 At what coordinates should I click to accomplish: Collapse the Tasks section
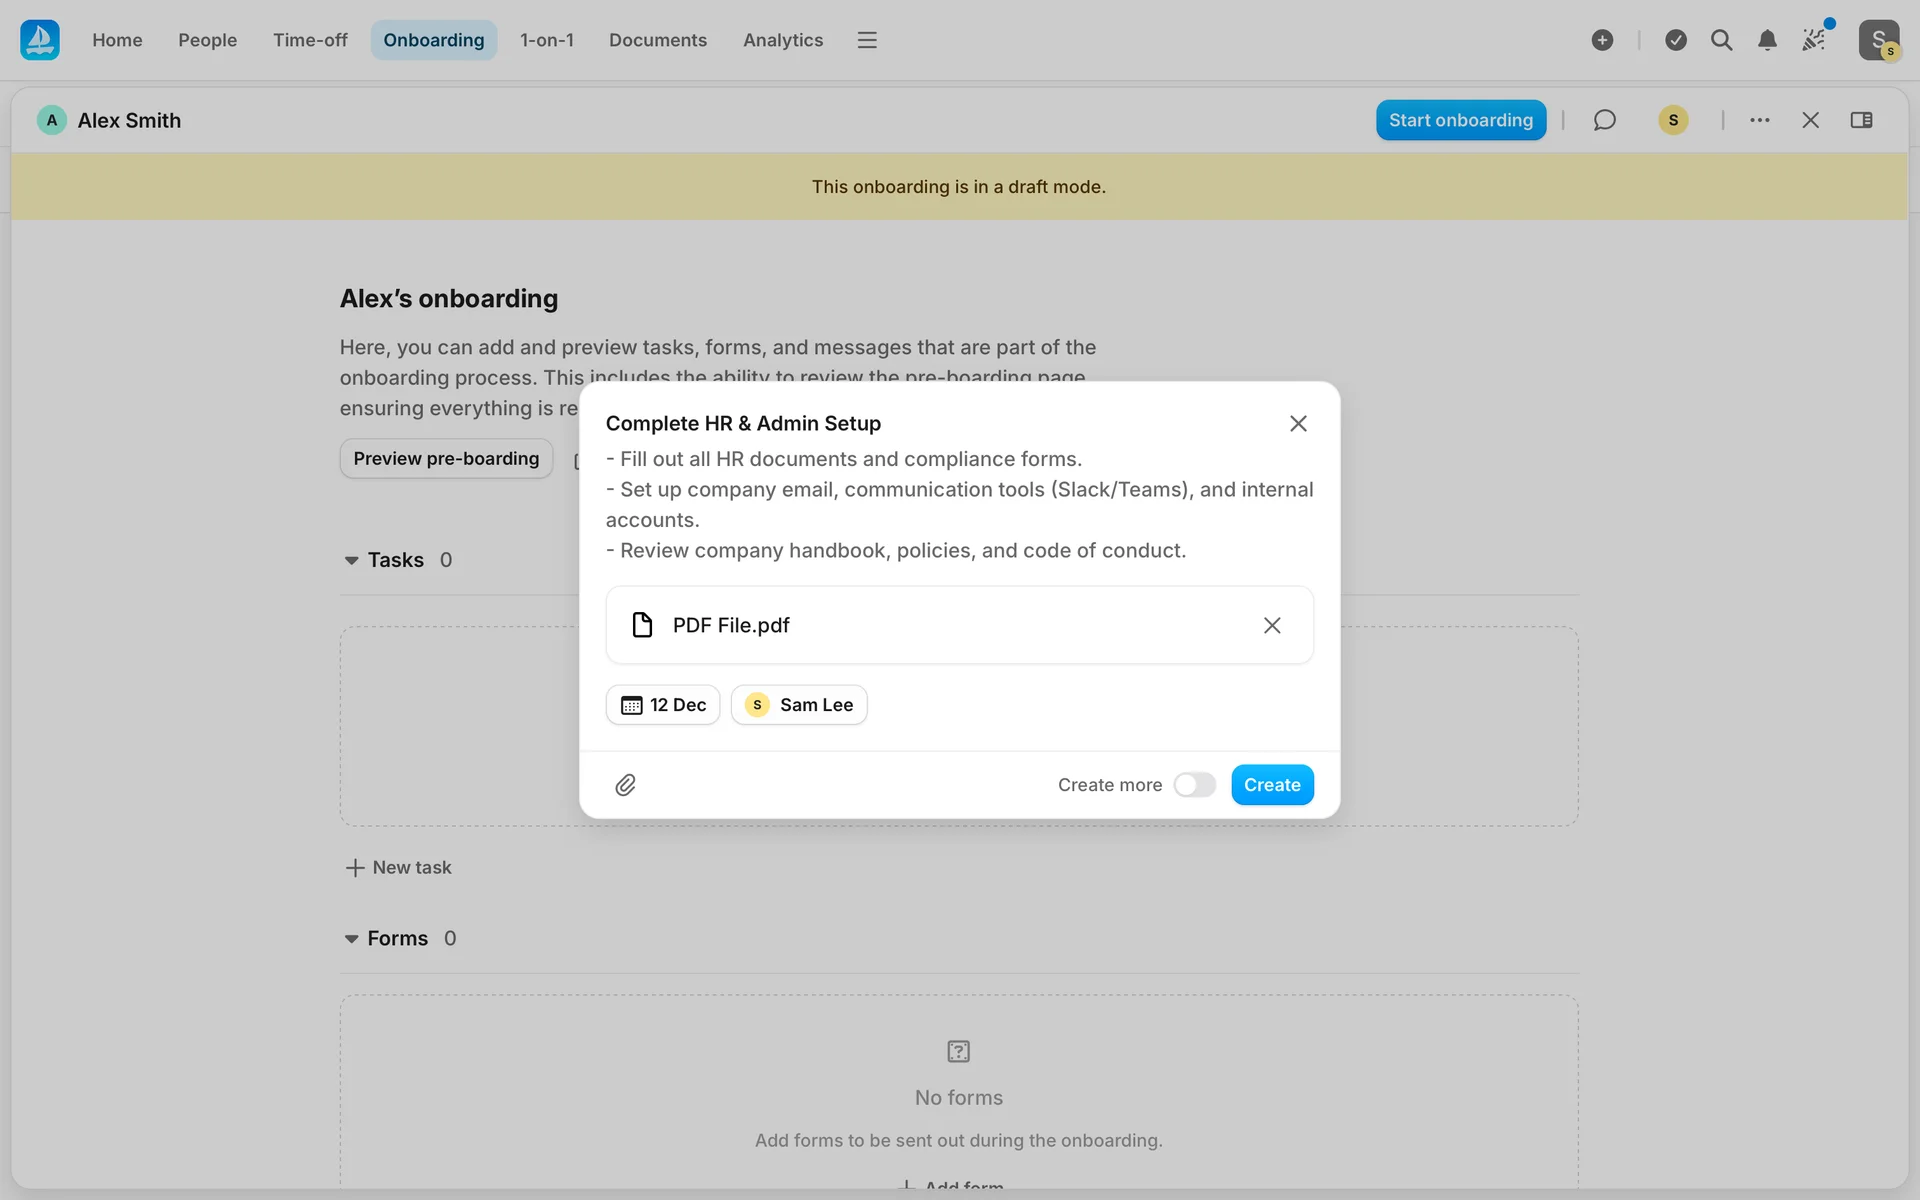351,560
